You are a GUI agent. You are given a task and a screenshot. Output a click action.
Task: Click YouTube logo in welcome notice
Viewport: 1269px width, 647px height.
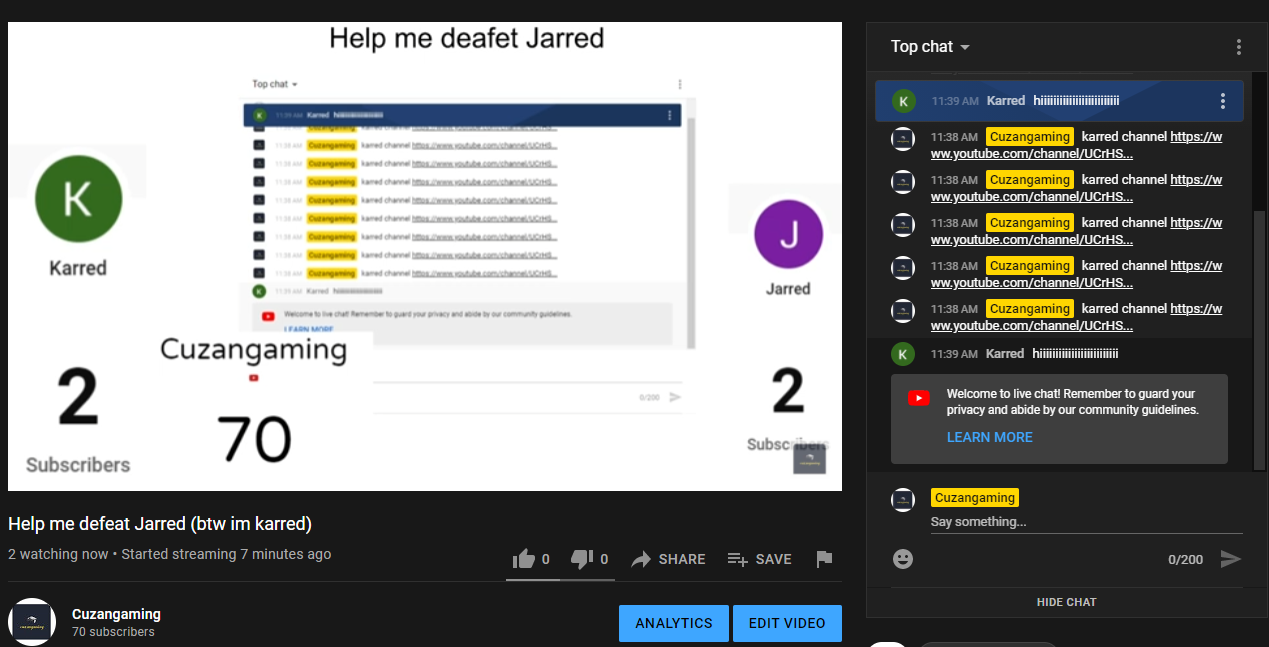click(918, 398)
